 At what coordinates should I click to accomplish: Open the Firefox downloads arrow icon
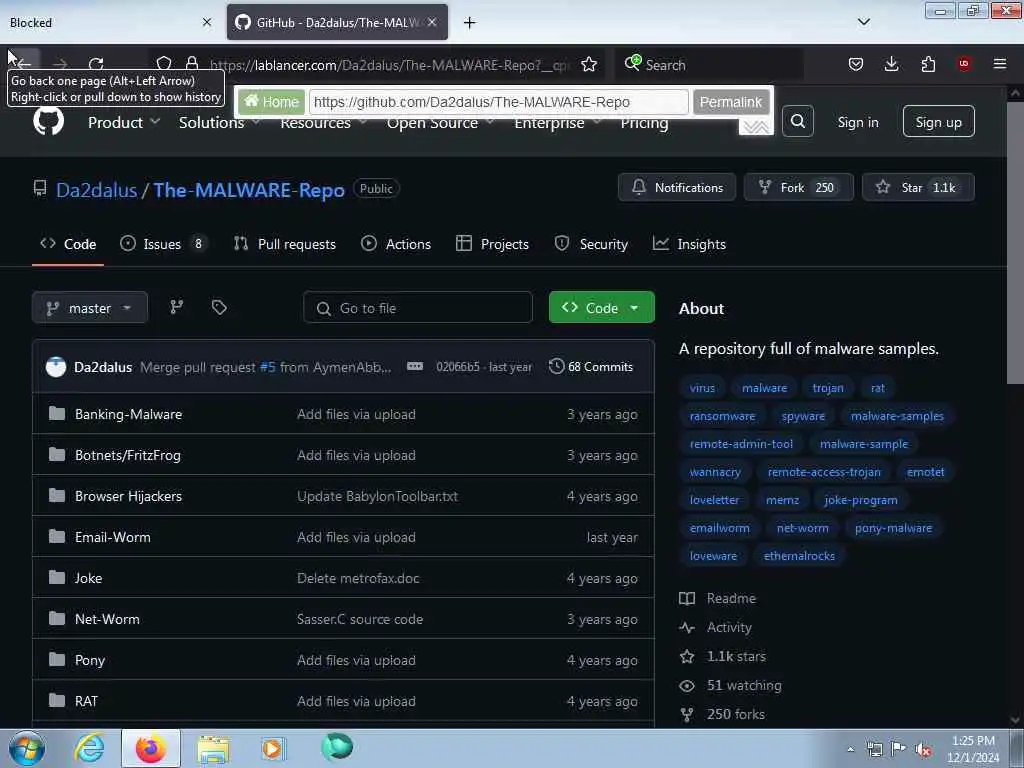(891, 64)
